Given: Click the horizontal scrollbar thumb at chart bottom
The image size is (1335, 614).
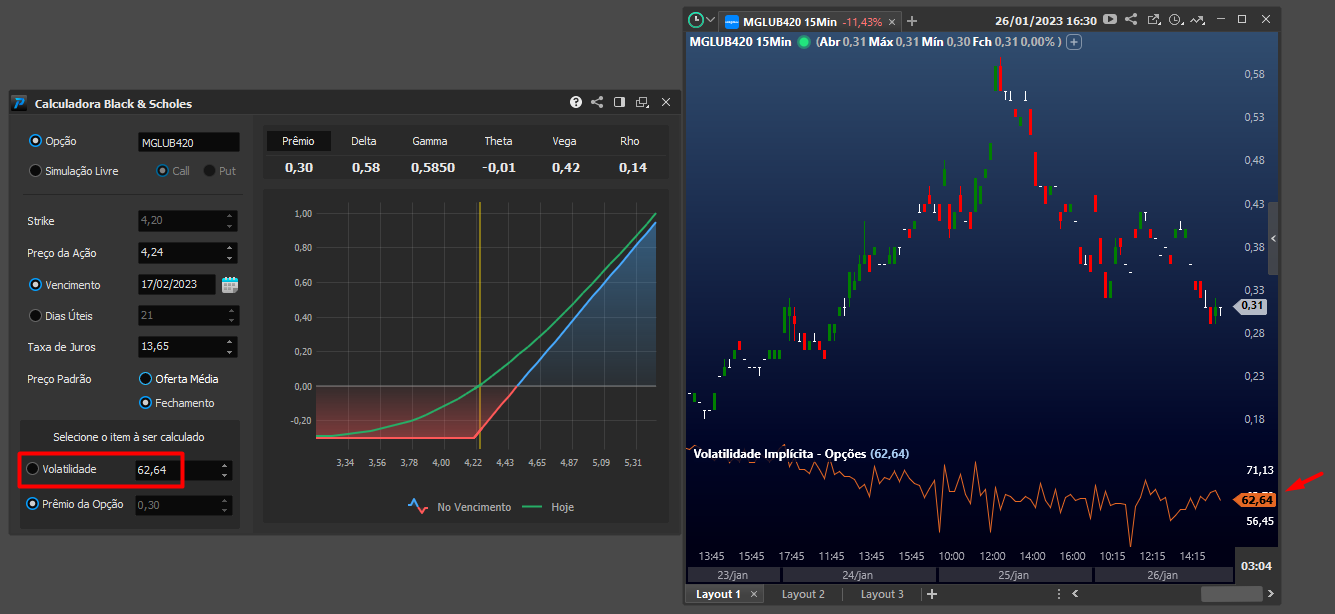Looking at the screenshot, I should point(1231,594).
